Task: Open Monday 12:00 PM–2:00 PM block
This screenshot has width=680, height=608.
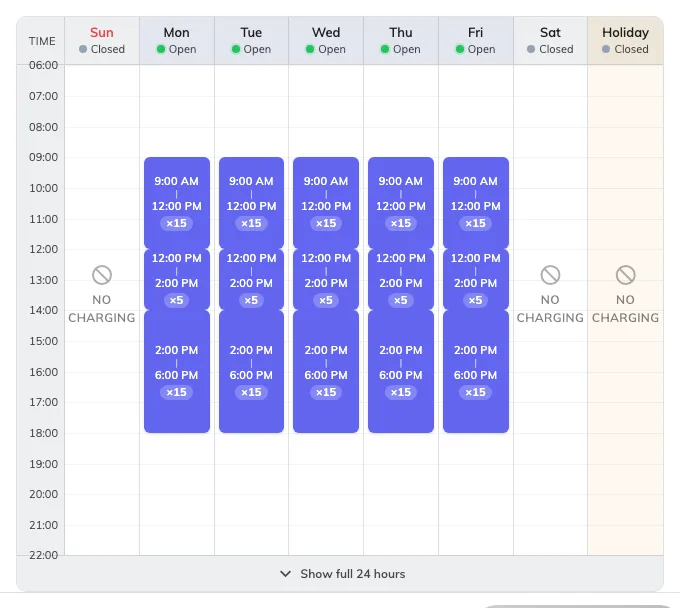Action: [177, 279]
